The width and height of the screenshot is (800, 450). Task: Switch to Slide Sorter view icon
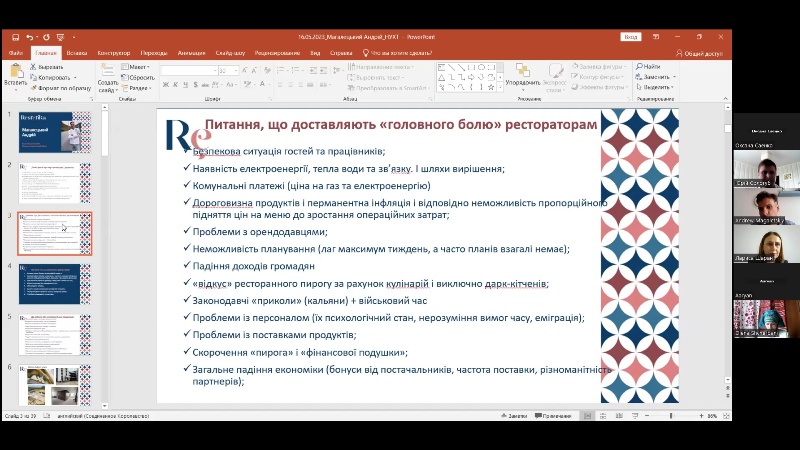603,416
